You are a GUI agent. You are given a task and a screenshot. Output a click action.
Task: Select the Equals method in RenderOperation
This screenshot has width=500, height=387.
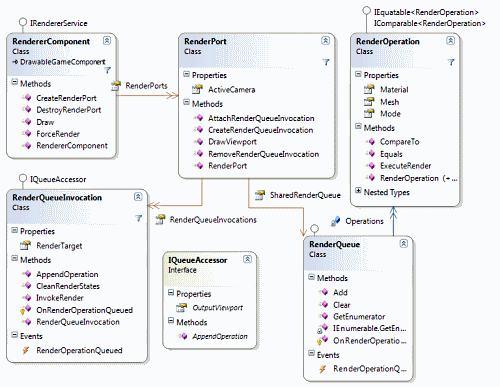[x=391, y=154]
